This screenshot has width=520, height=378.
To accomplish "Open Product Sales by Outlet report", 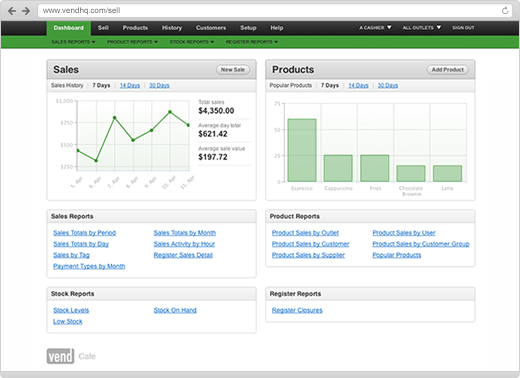I will coord(305,233).
